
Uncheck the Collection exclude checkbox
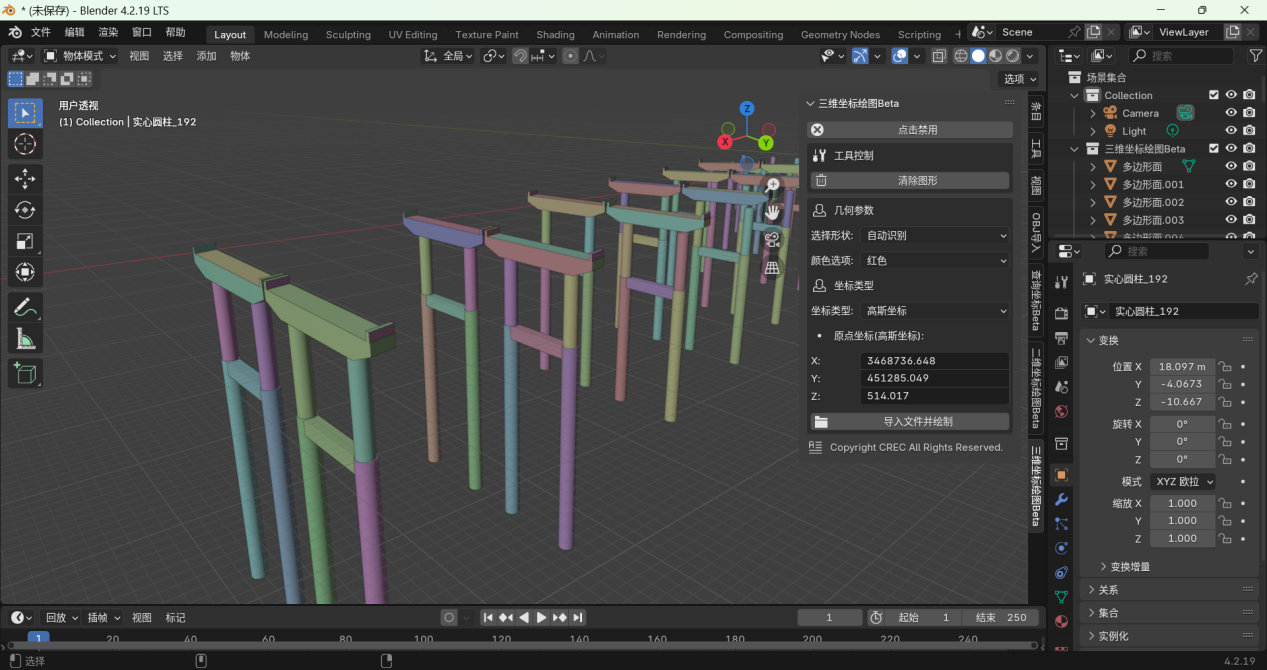[x=1214, y=95]
